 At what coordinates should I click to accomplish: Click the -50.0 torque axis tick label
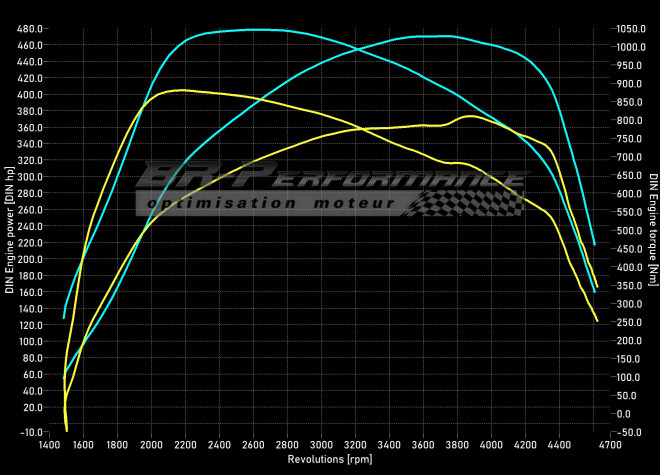628,432
